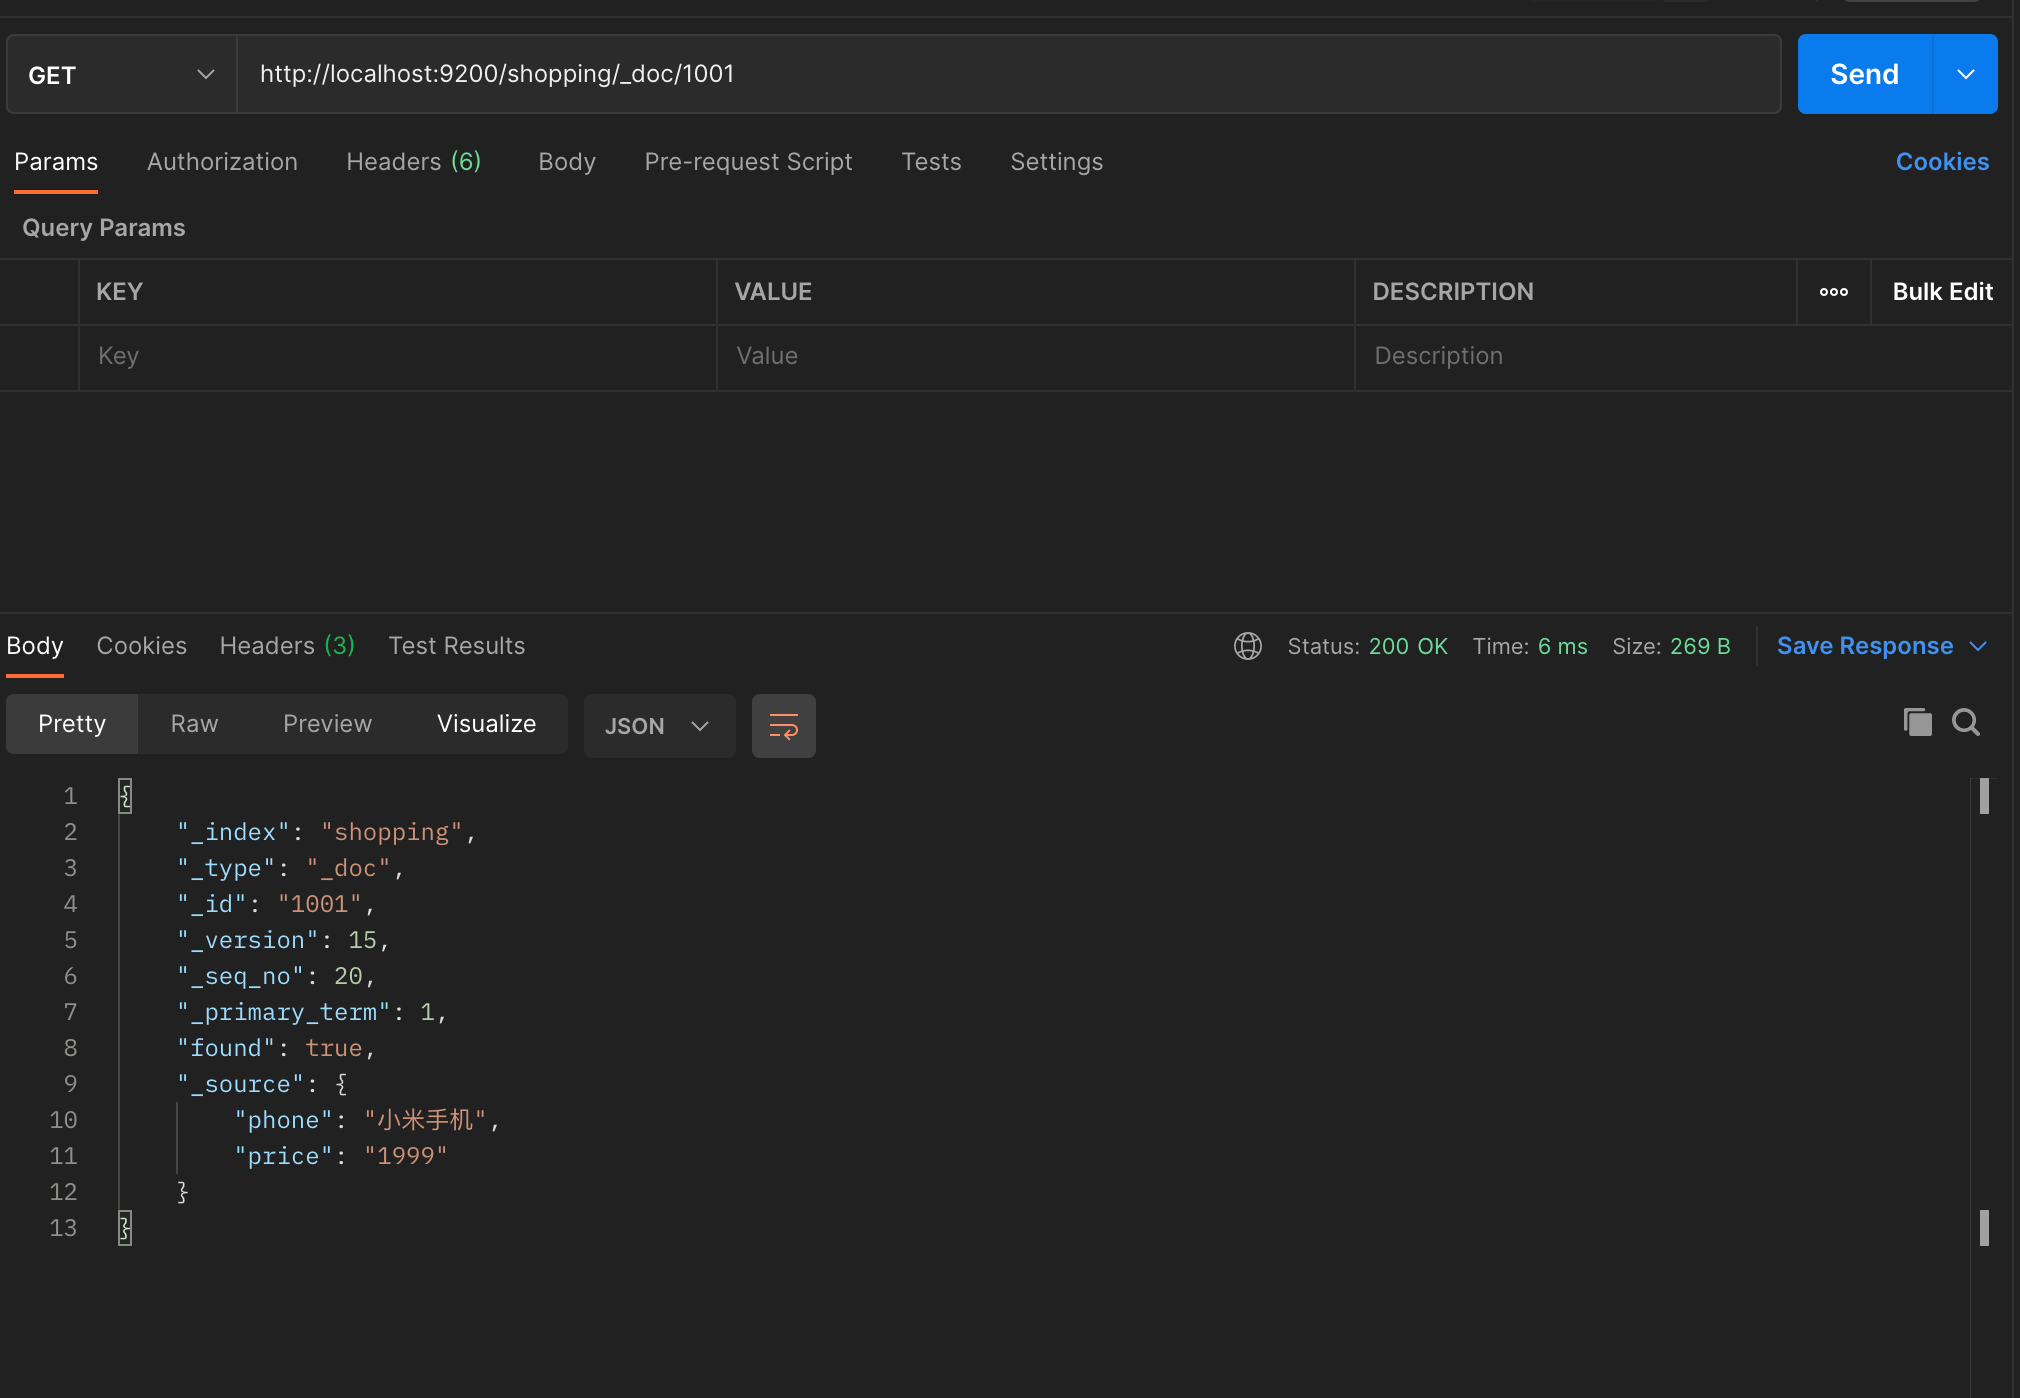This screenshot has width=2020, height=1398.
Task: Click the _version value 15
Action: [x=362, y=940]
